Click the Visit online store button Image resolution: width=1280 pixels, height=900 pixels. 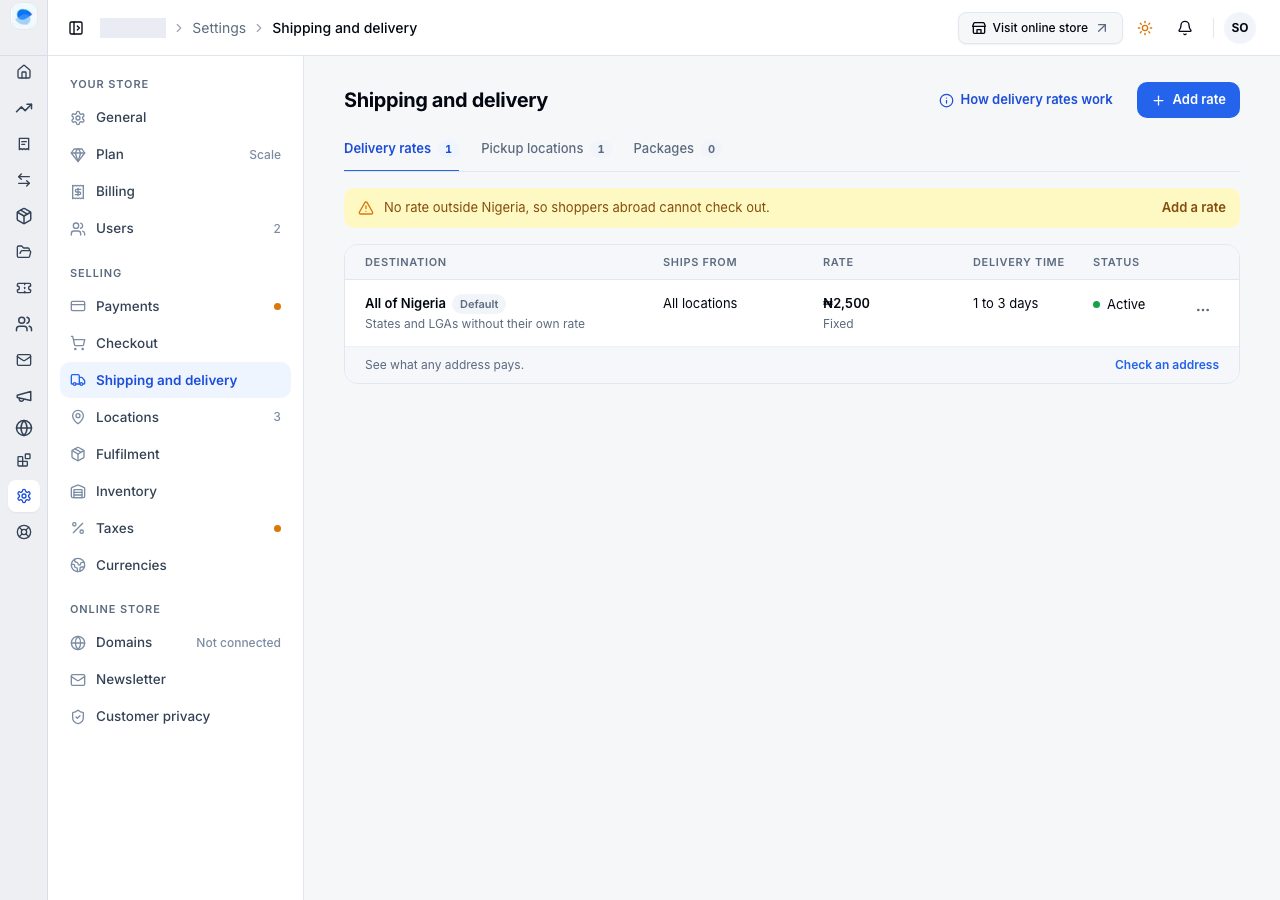coord(1040,28)
